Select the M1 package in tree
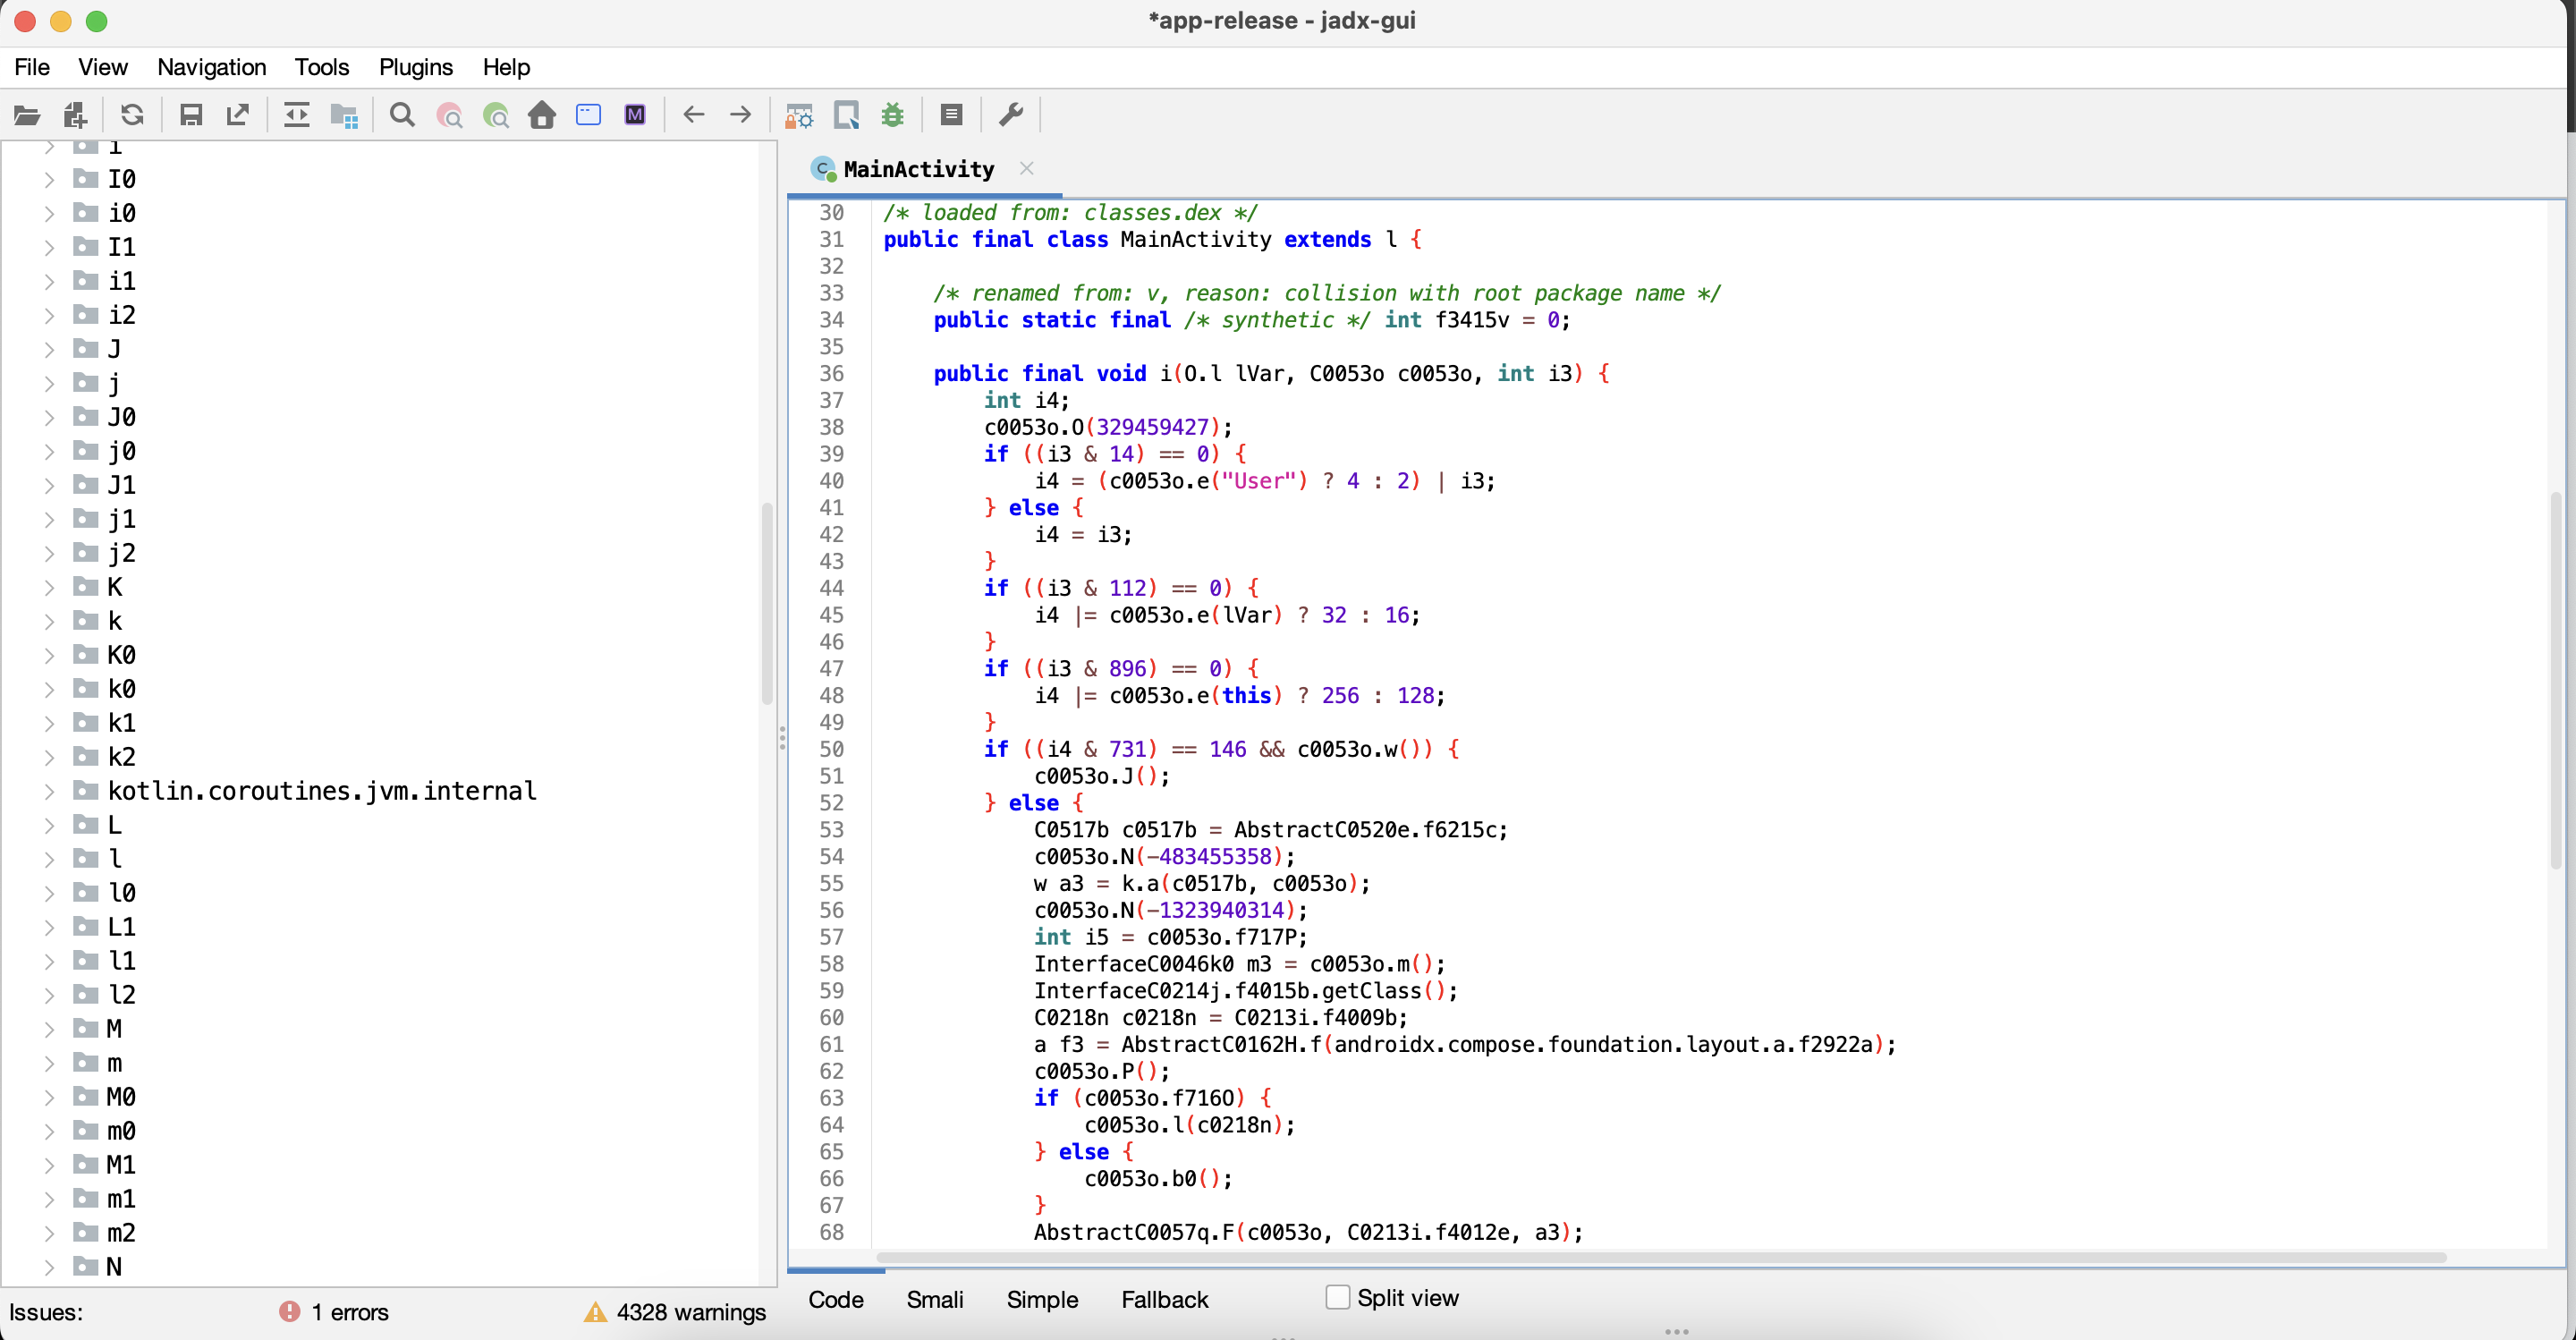Image resolution: width=2576 pixels, height=1340 pixels. (121, 1165)
